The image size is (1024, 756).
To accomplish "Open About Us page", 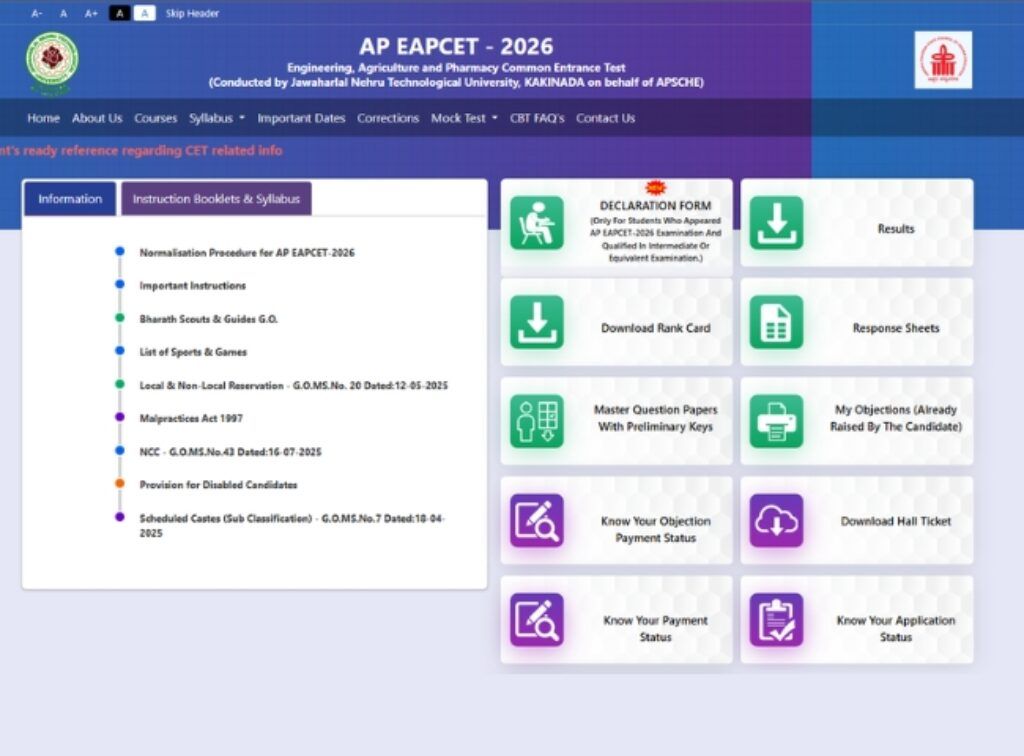I will click(x=97, y=118).
